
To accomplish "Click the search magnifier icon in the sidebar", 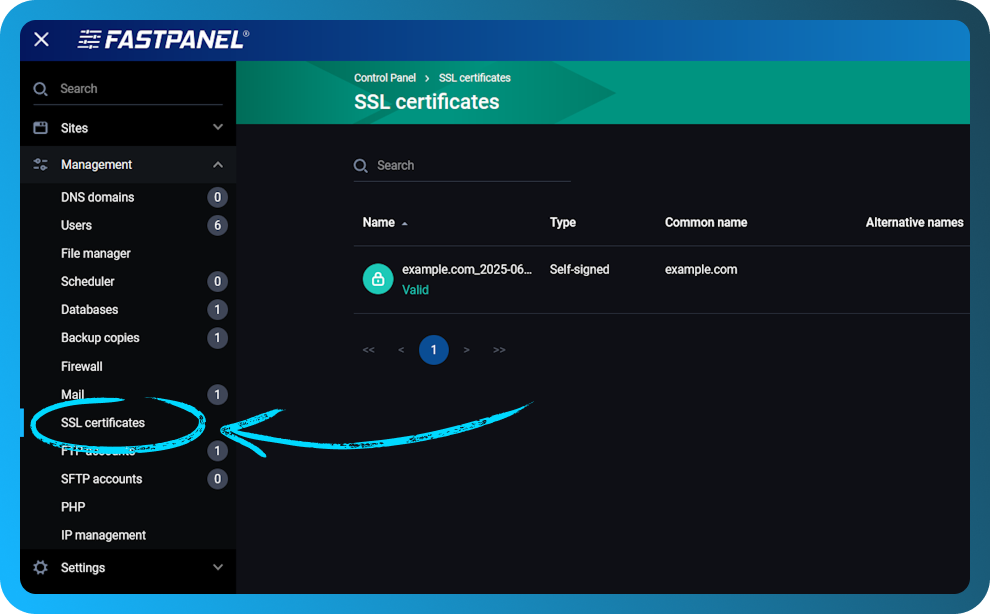I will 41,88.
